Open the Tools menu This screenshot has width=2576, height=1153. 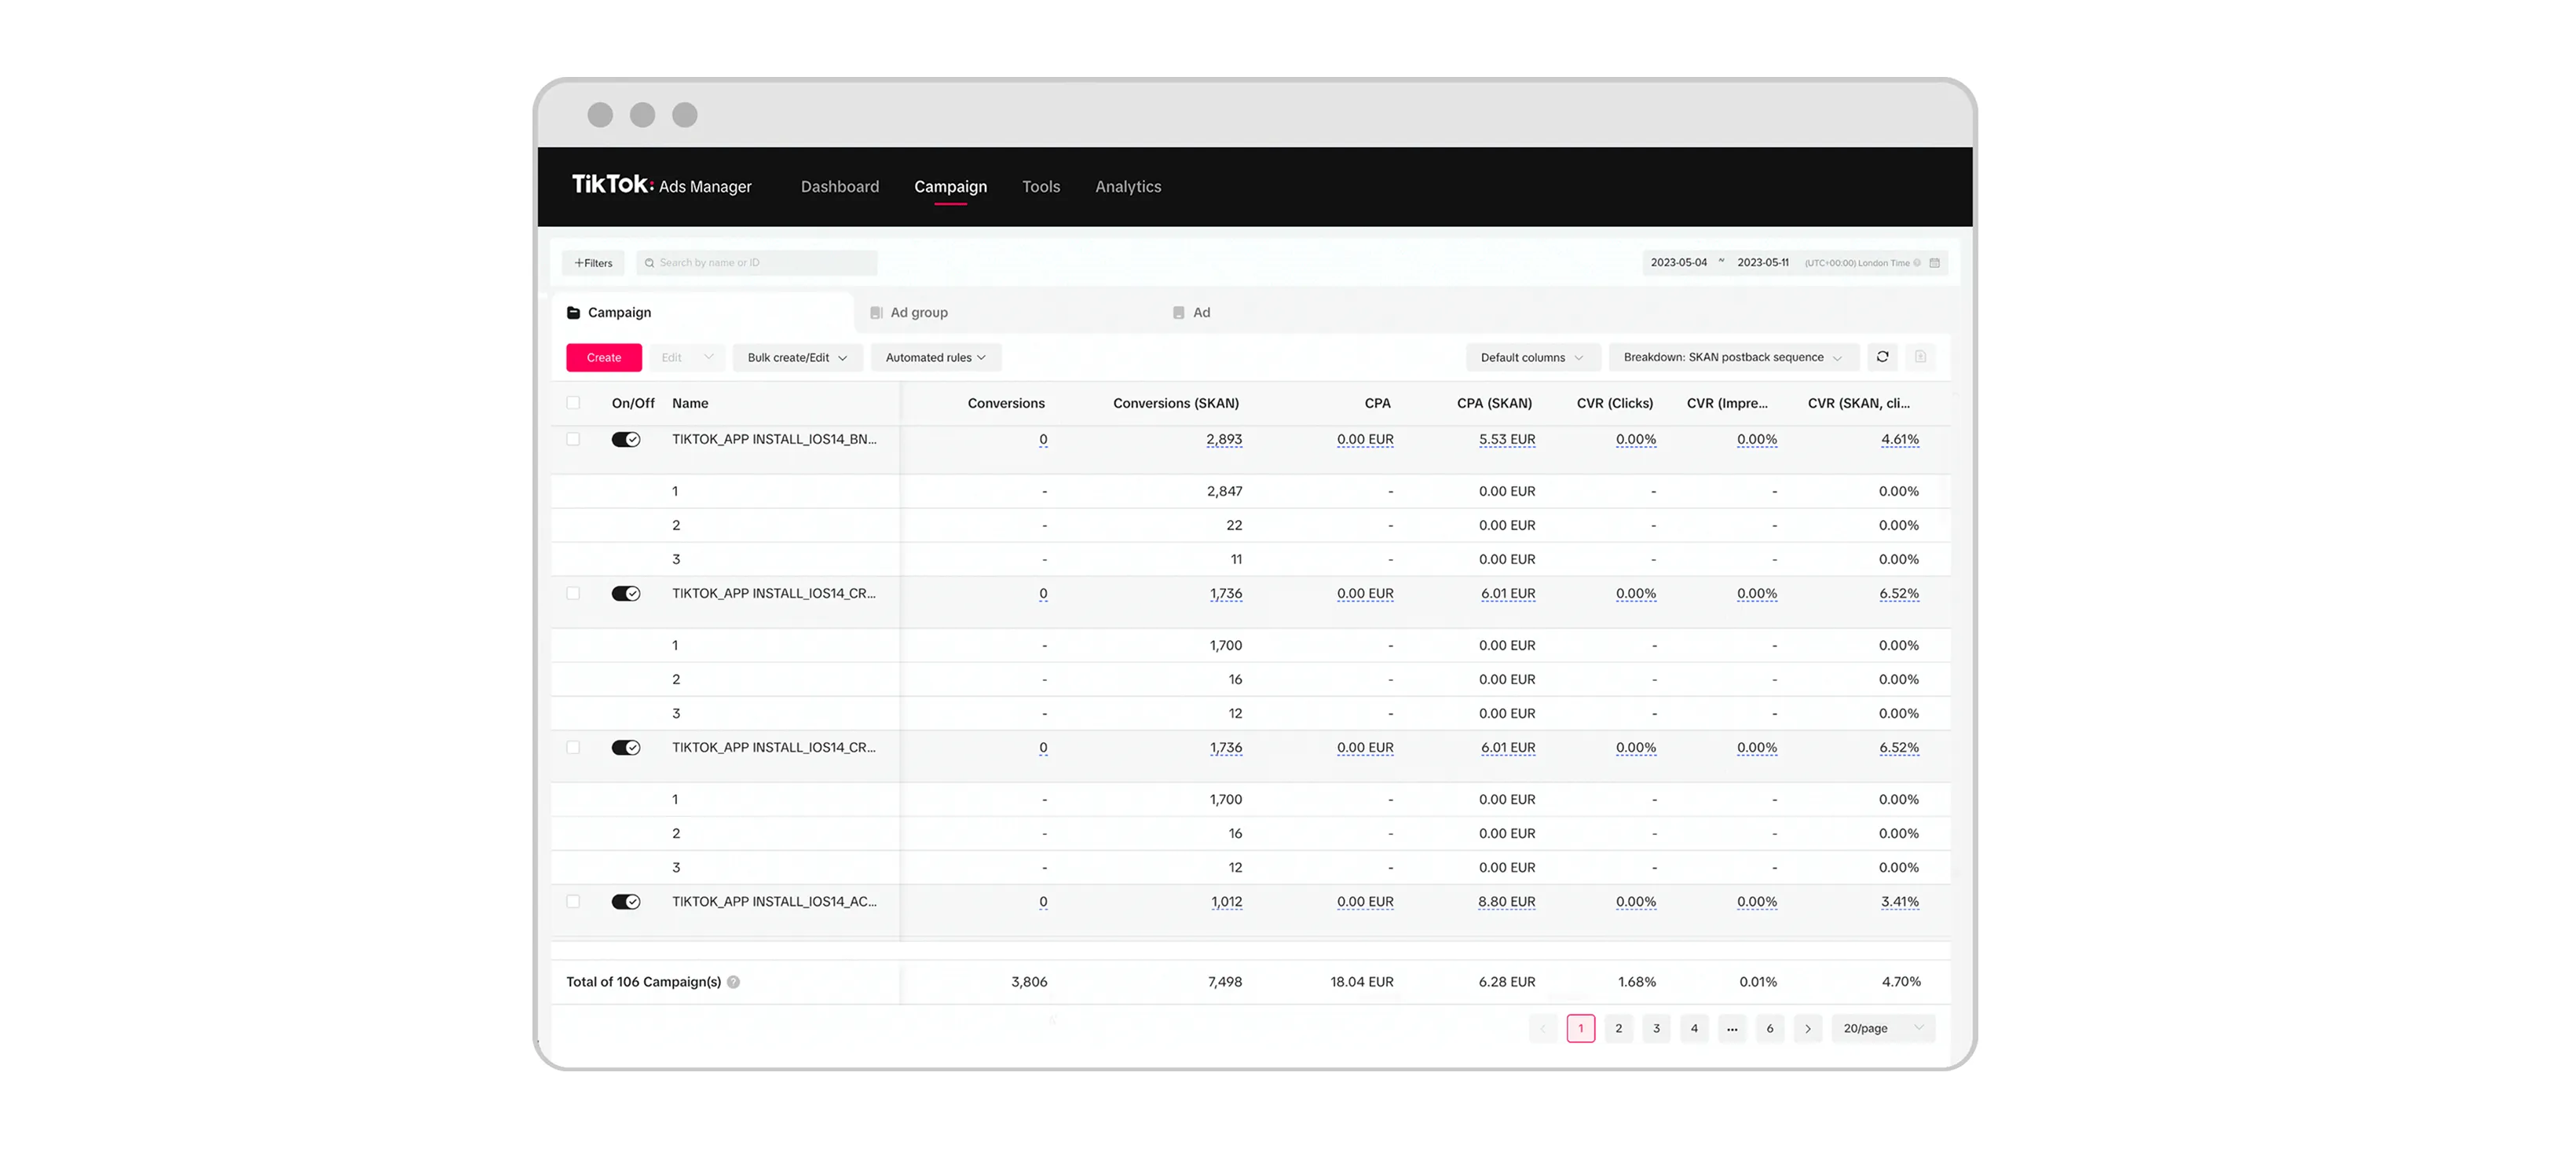pos(1041,187)
